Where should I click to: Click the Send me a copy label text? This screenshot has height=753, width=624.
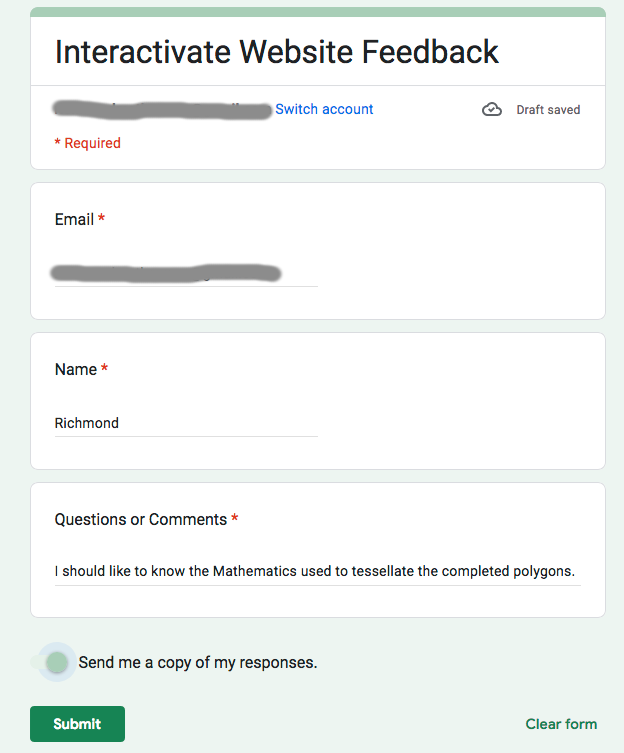pyautogui.click(x=197, y=662)
